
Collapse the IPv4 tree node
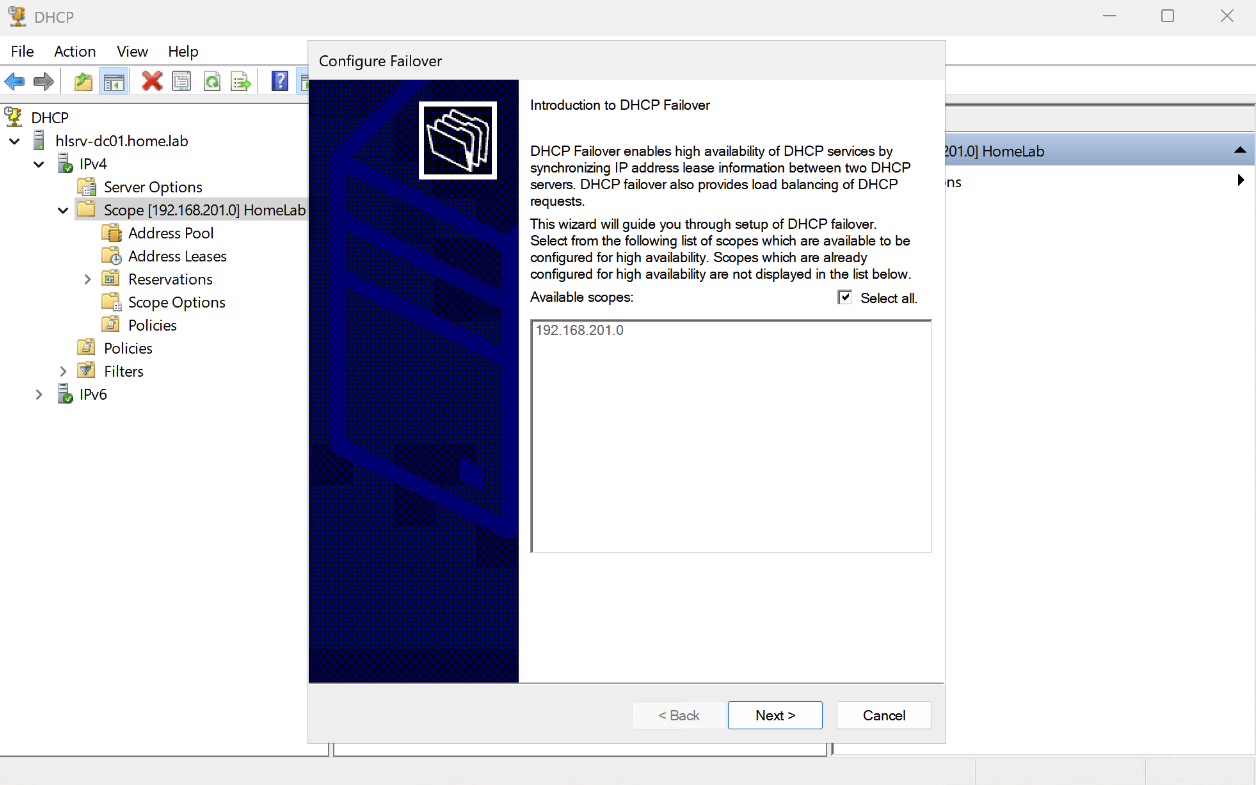(39, 164)
